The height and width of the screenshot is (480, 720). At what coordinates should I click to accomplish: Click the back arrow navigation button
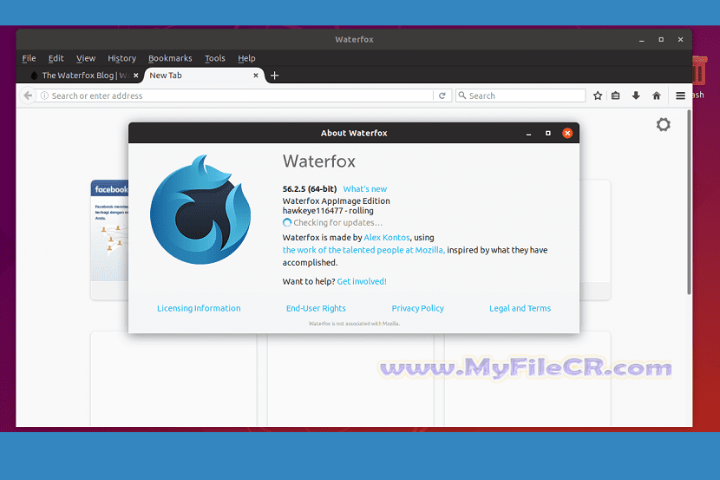tap(28, 96)
